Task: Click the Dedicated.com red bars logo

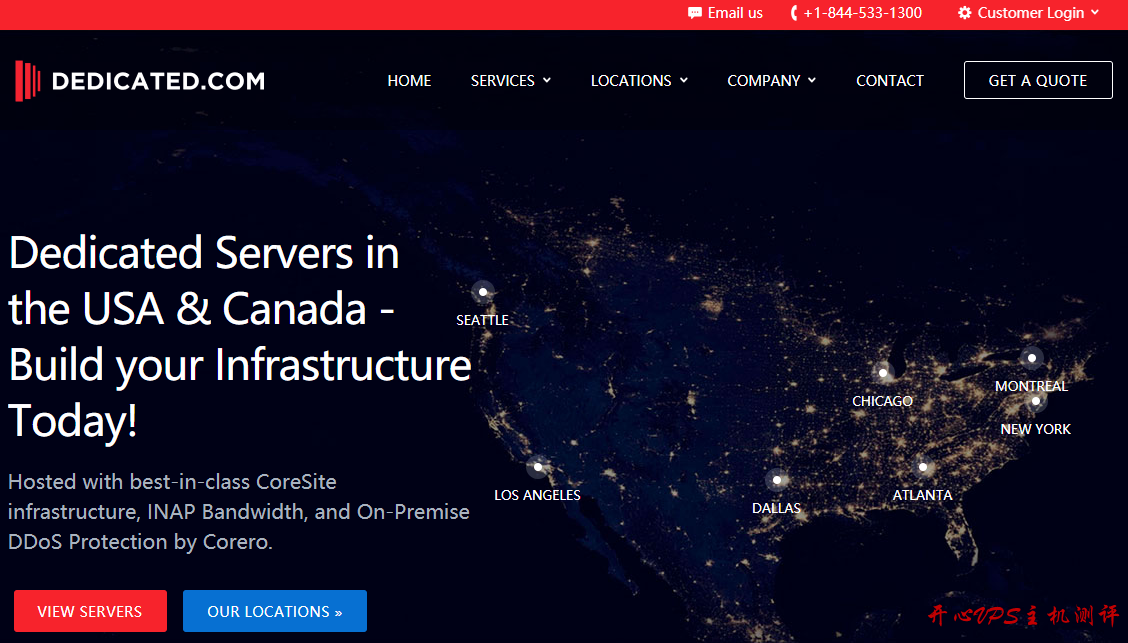Action: [x=27, y=81]
